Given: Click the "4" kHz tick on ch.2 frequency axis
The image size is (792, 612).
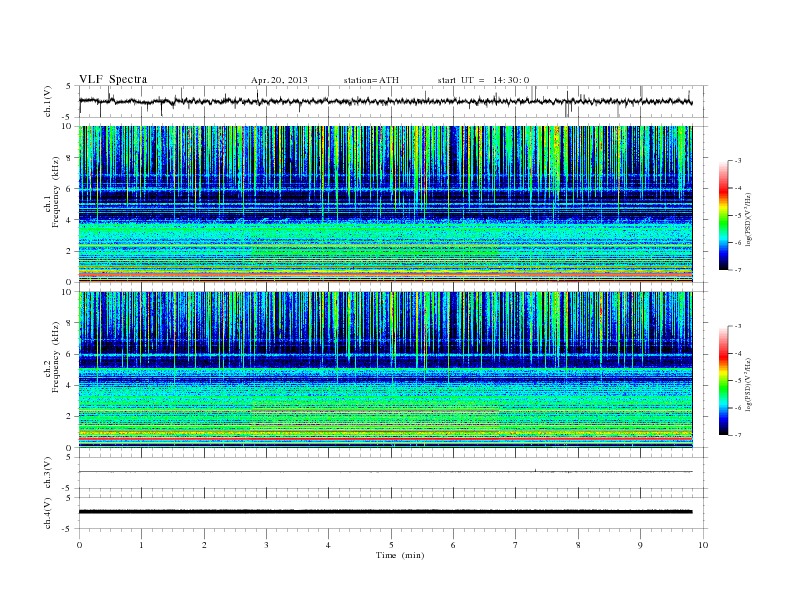Looking at the screenshot, I should click(x=69, y=385).
